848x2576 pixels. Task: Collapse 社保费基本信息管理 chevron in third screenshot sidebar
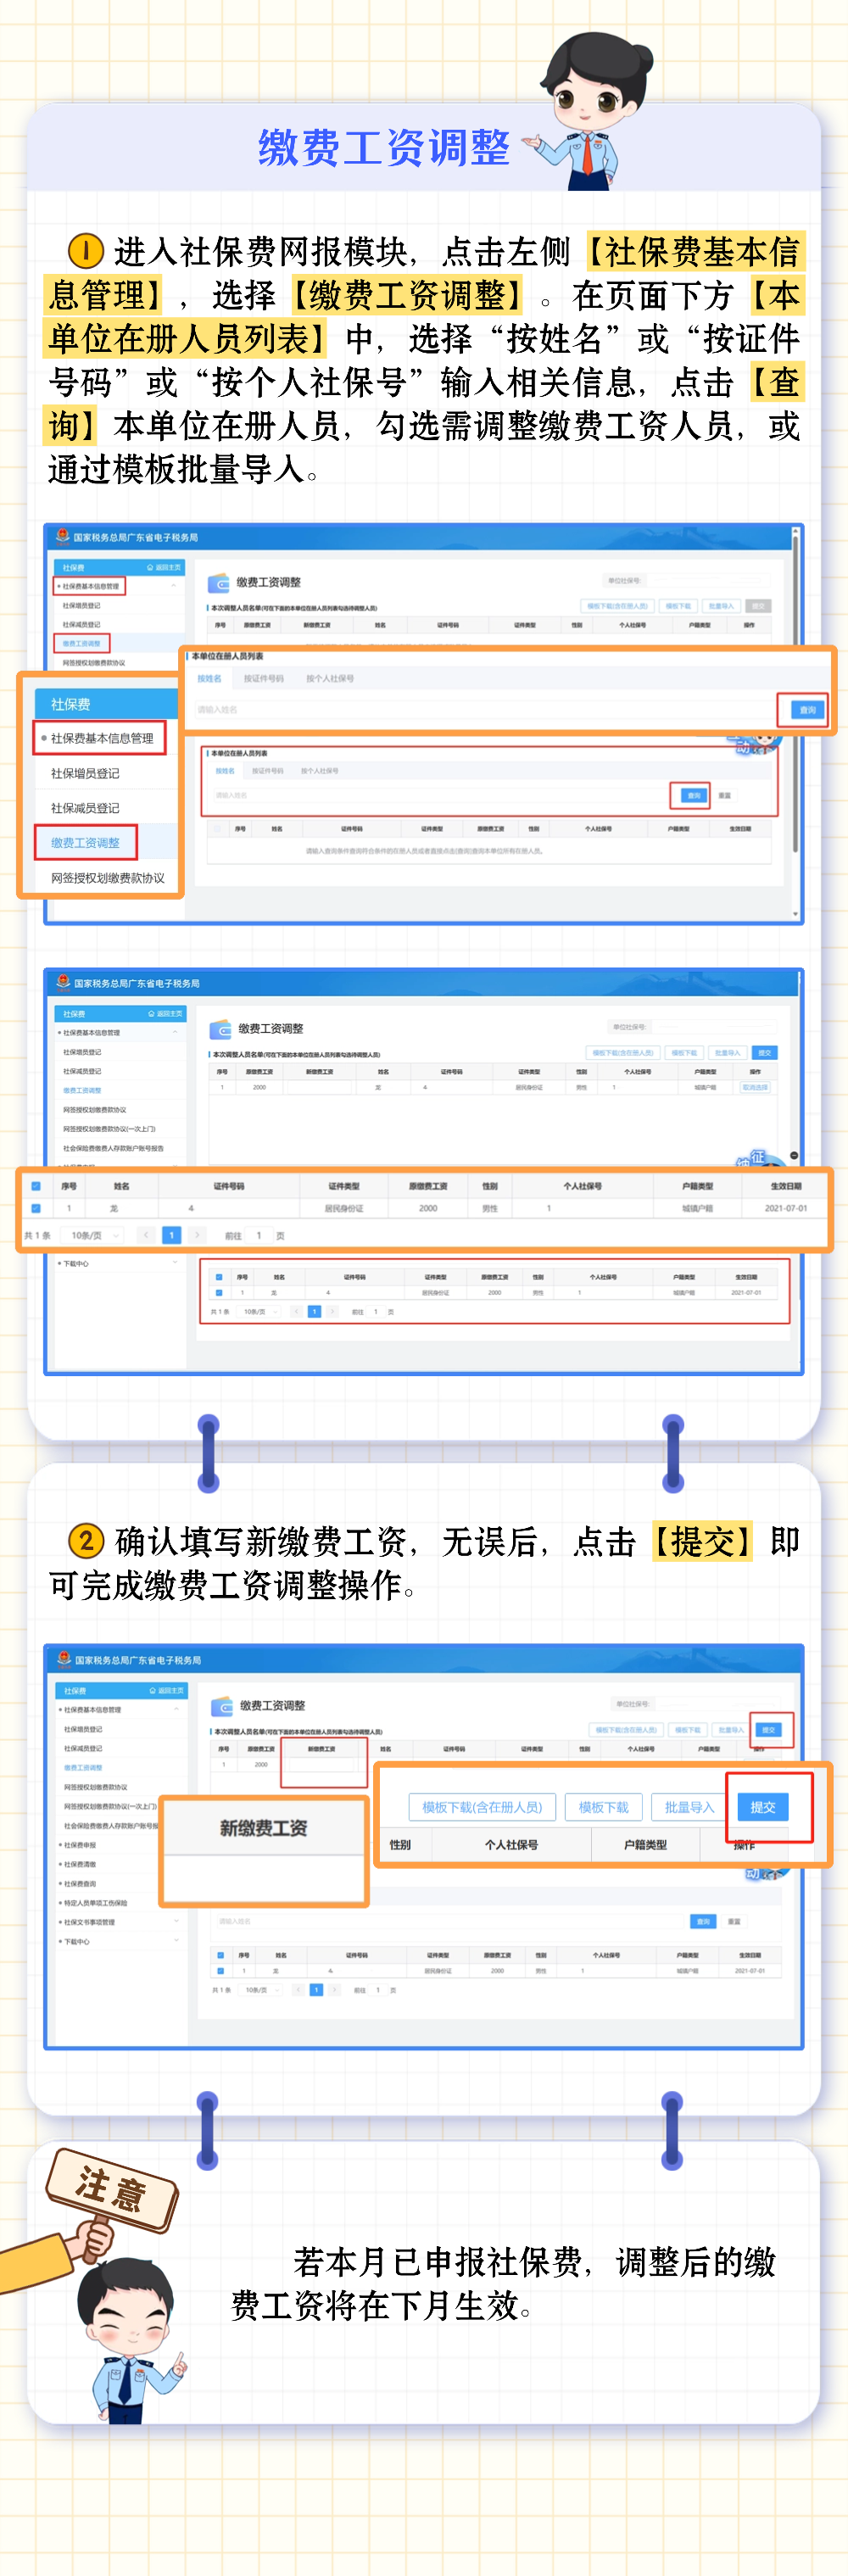pos(176,1709)
